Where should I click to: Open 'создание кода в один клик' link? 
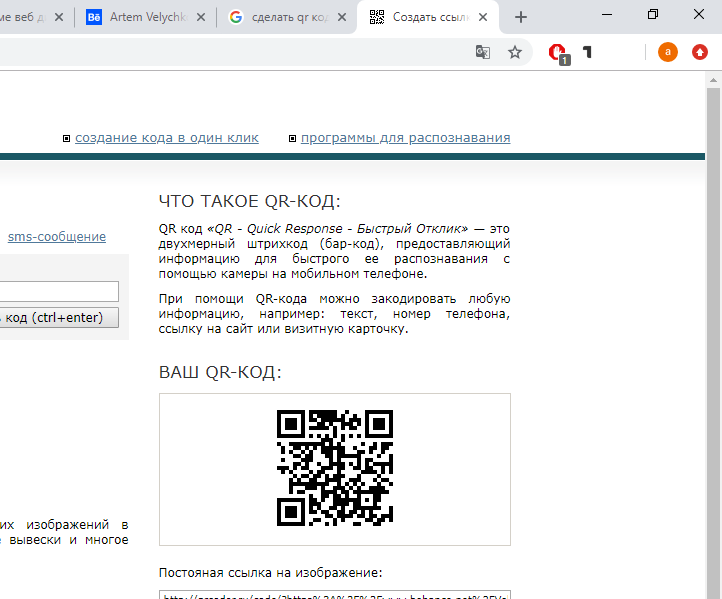[x=166, y=138]
